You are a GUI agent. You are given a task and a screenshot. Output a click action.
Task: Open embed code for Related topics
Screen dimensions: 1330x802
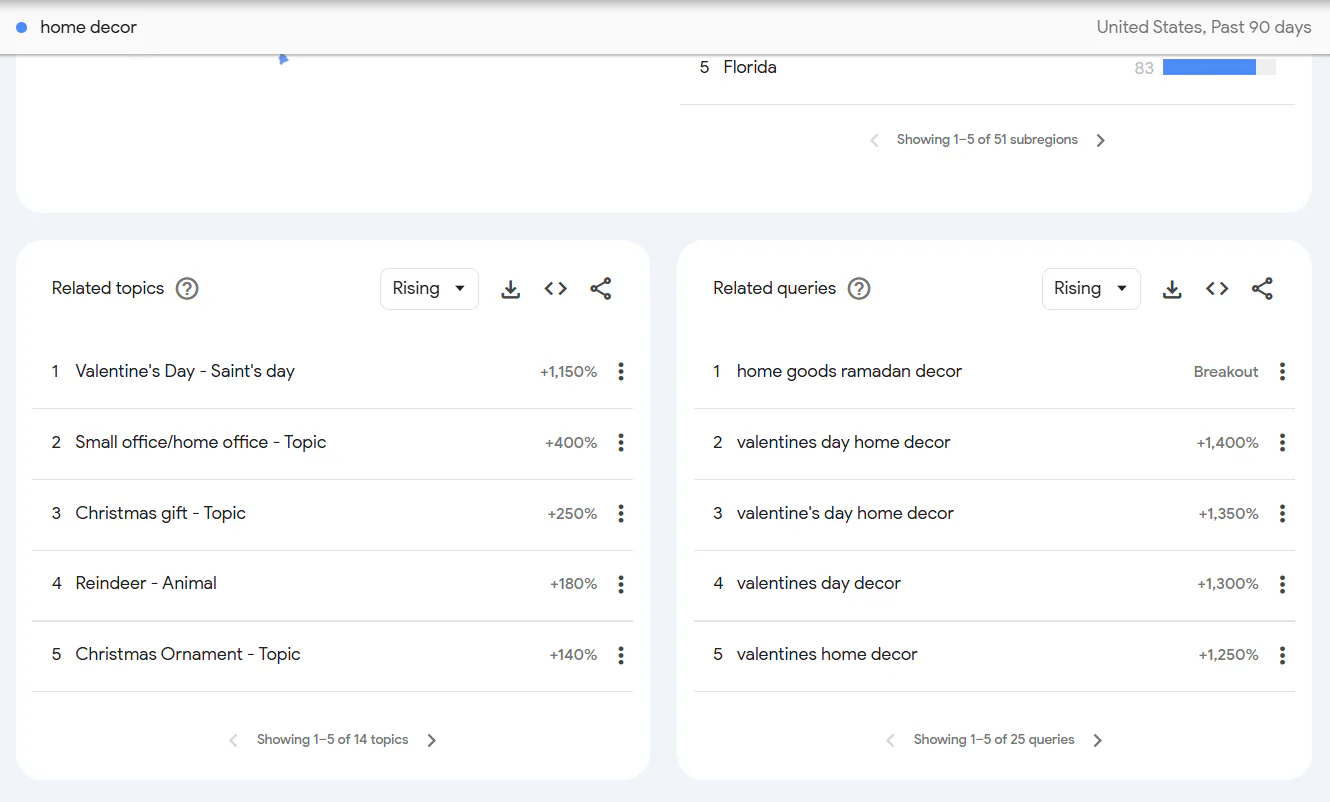pos(556,289)
